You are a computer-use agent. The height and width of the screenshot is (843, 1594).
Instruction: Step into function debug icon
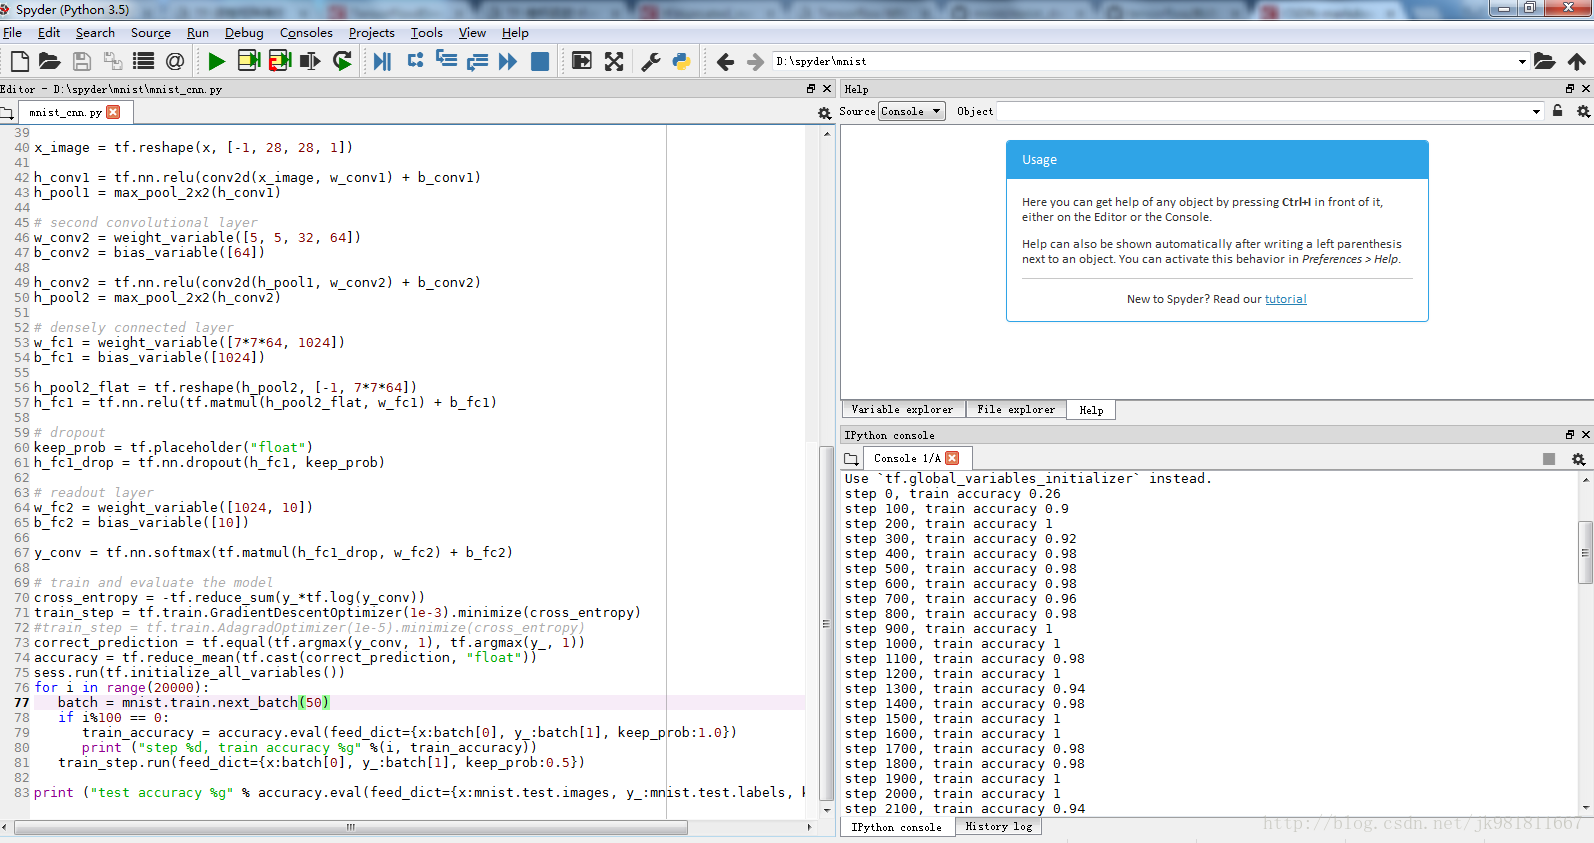point(446,61)
